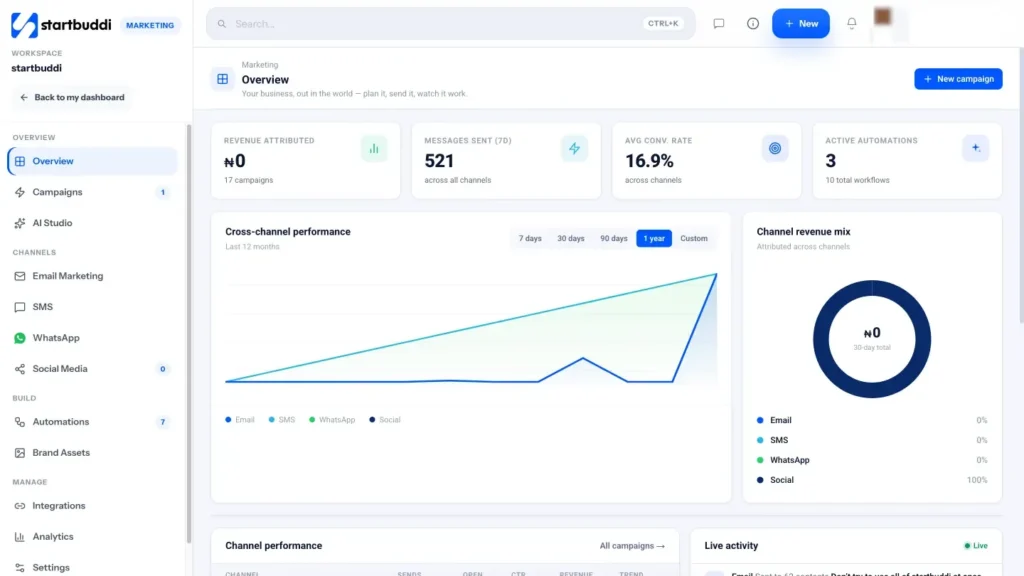Screen dimensions: 1024x576
Task: Click the Analytics chart icon
Action: (x=20, y=537)
